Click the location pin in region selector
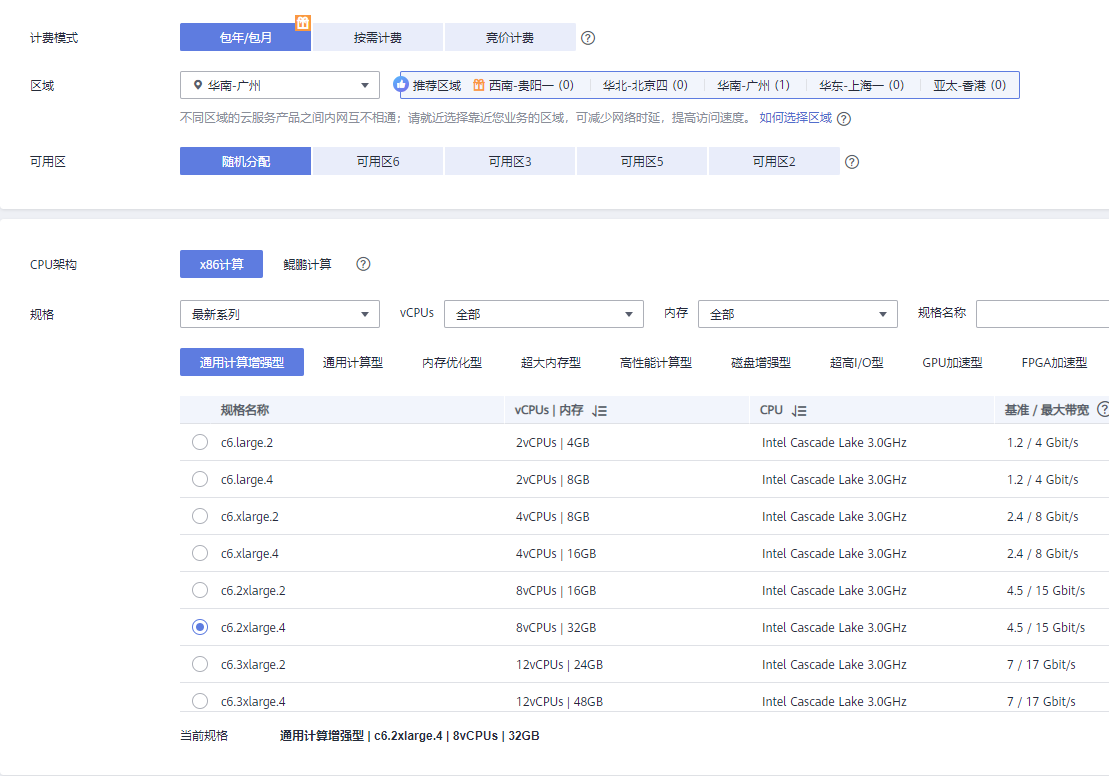This screenshot has height=776, width=1109. (x=199, y=85)
